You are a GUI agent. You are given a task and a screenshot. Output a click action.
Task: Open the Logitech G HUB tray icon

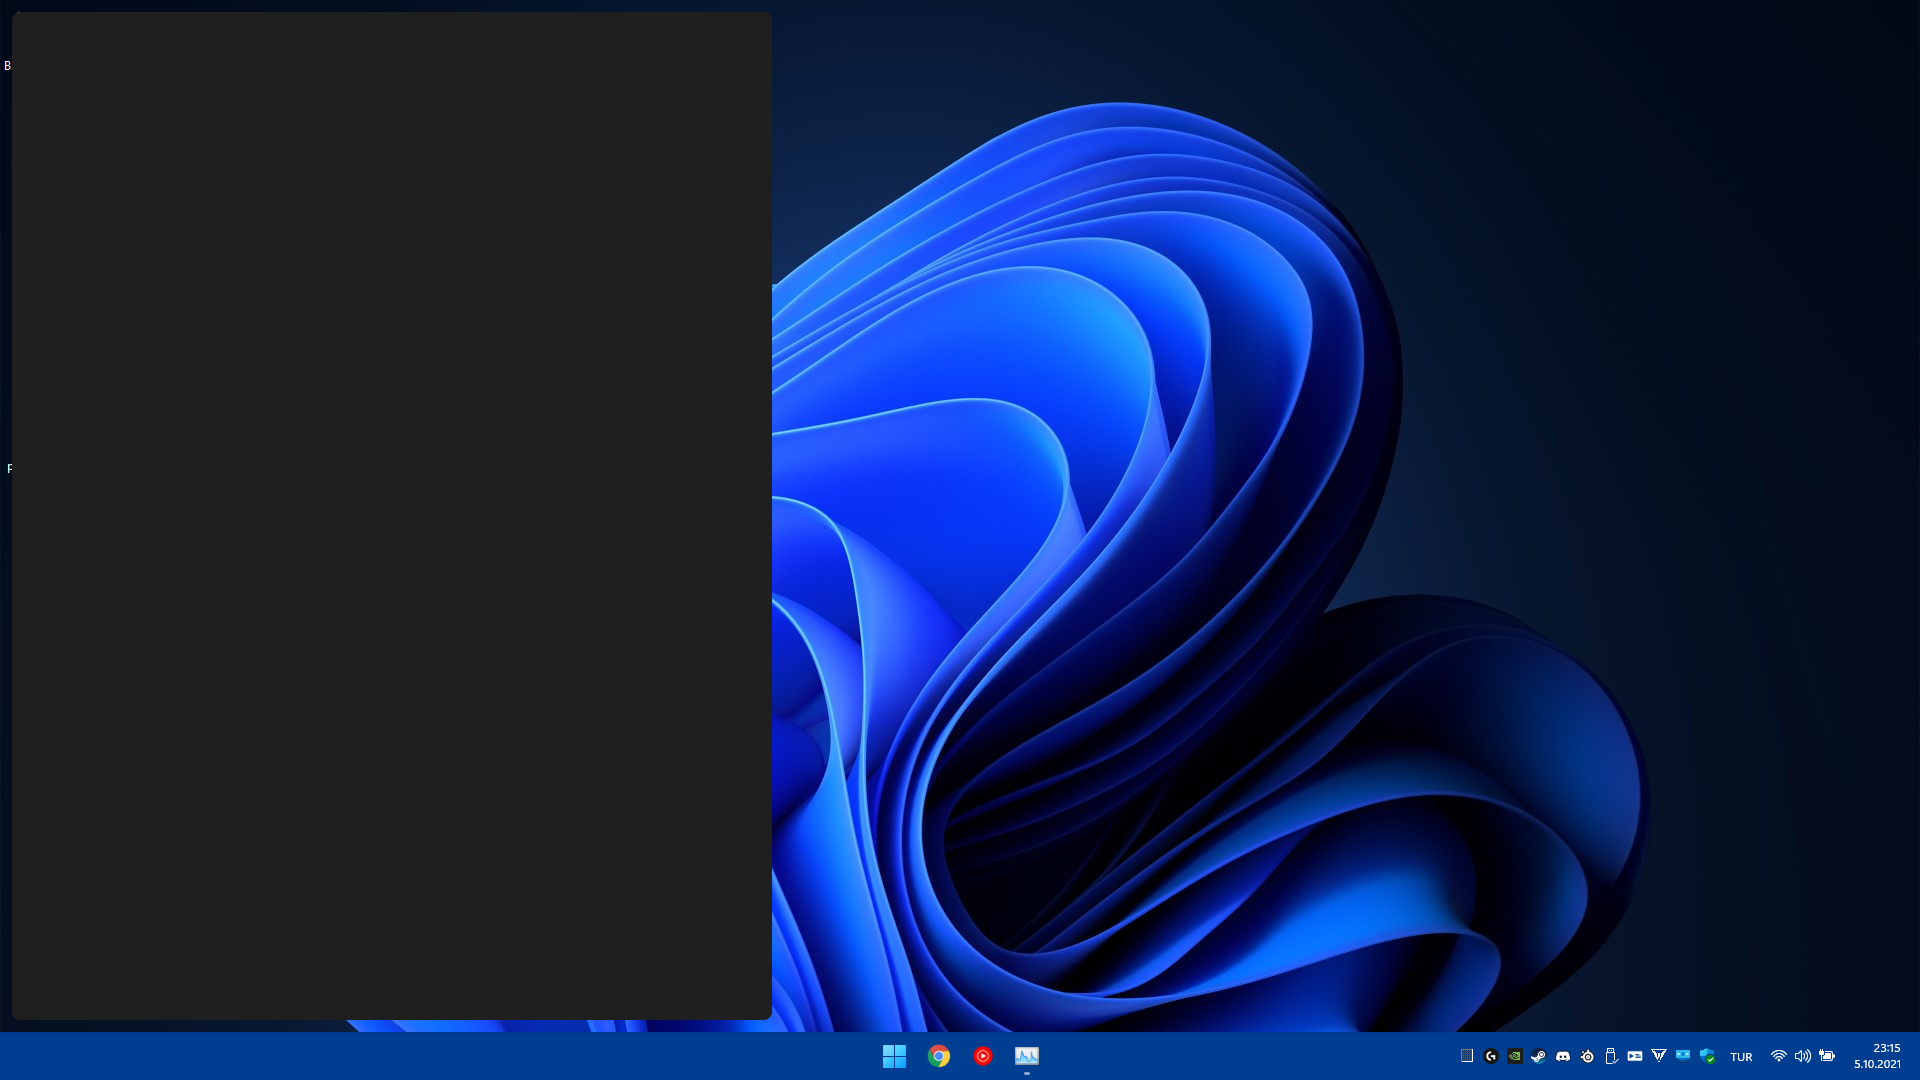point(1491,1056)
